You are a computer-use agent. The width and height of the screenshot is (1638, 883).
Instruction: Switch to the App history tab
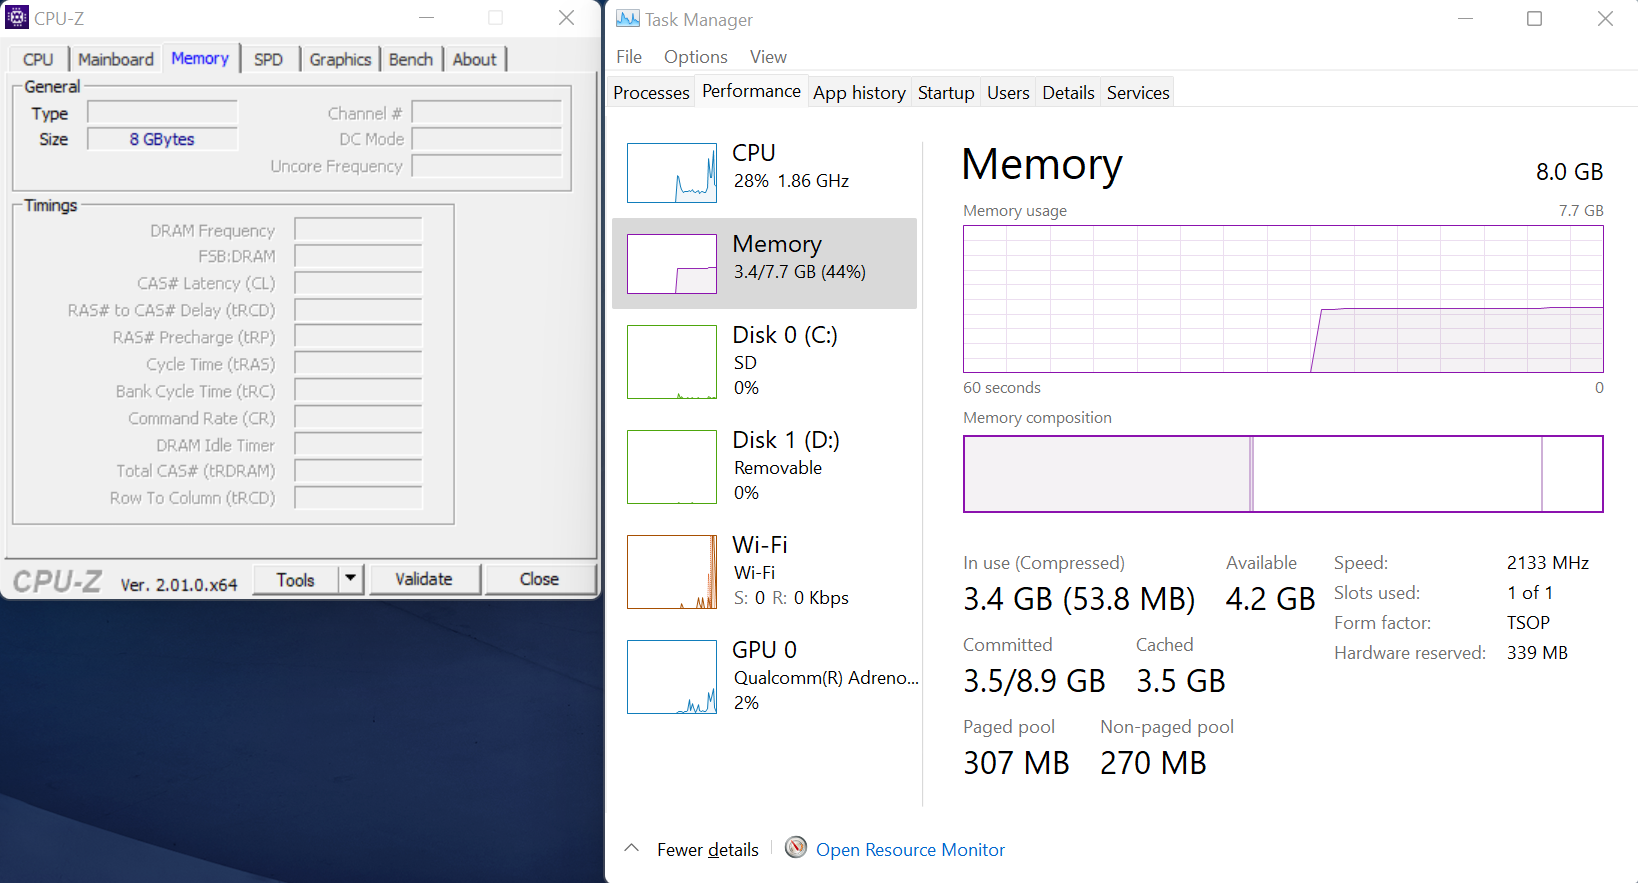coord(859,93)
